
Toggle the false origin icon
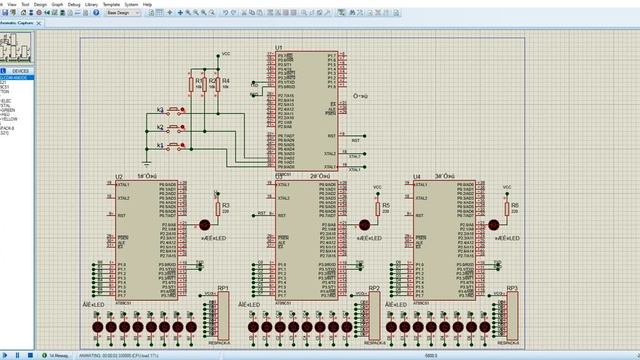170,13
